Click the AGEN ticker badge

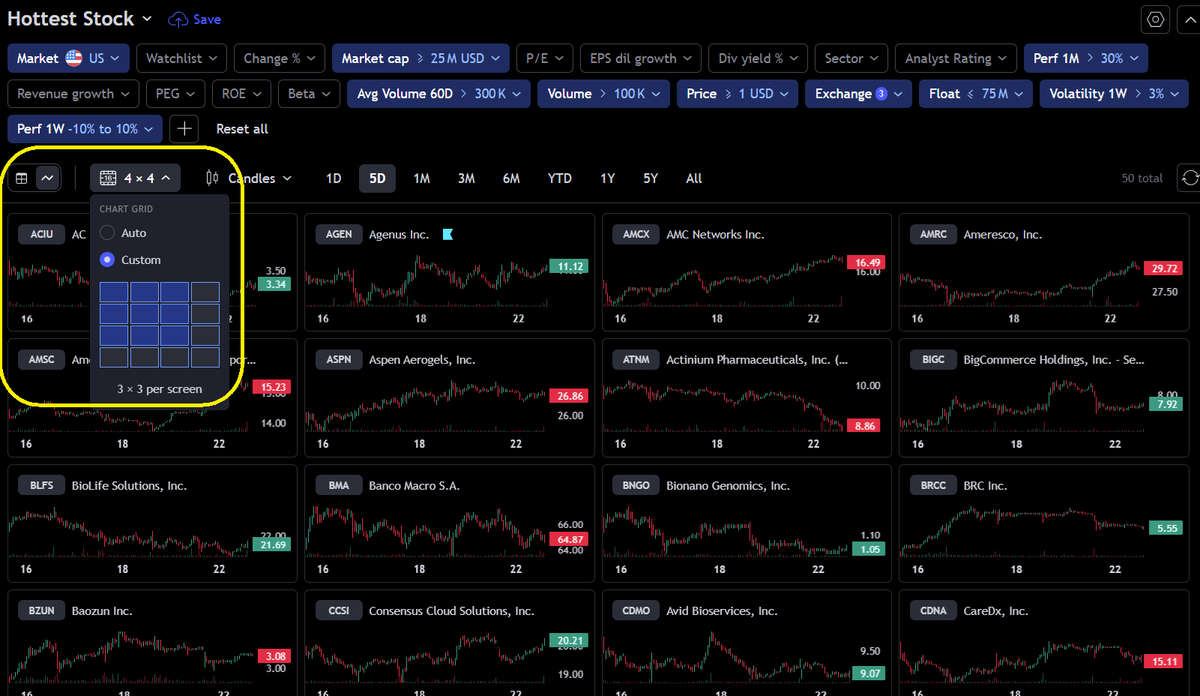coord(339,234)
